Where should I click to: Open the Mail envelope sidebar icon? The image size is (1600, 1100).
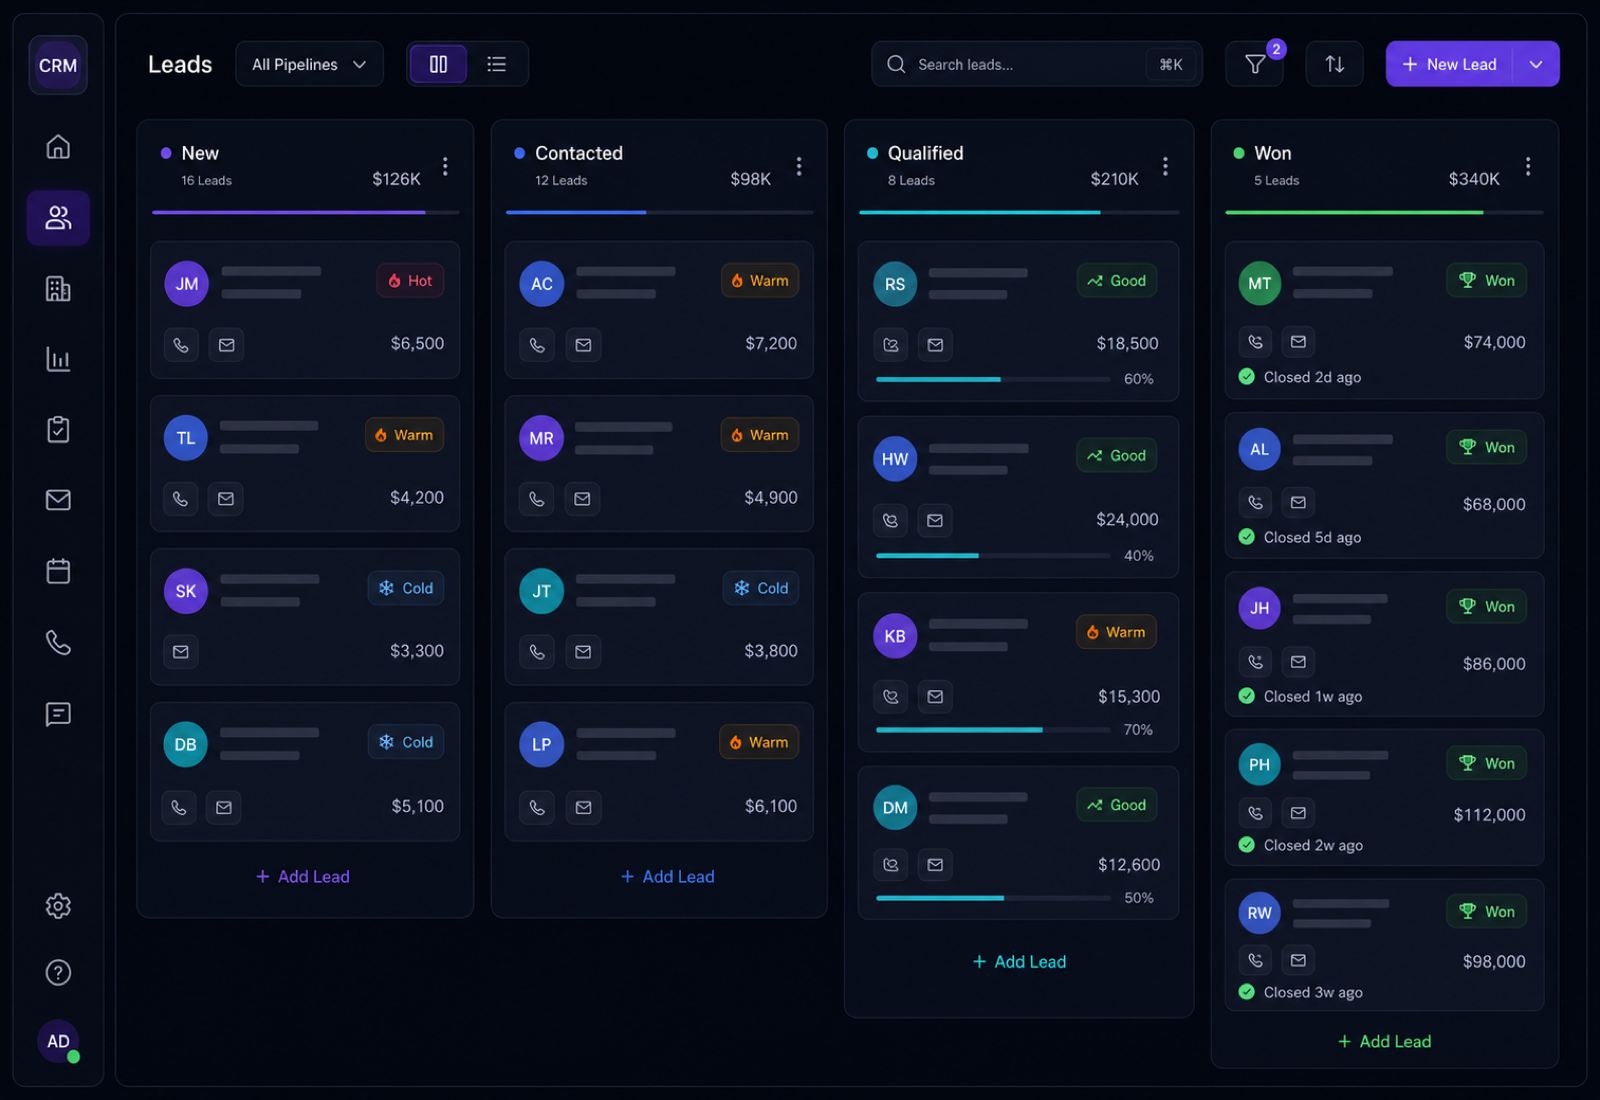click(x=58, y=500)
